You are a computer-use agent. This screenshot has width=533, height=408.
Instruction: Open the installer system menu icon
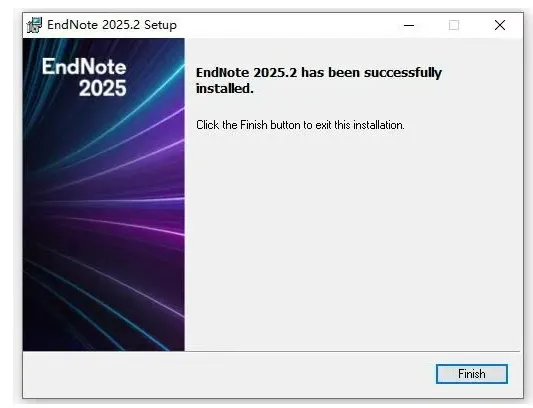tap(34, 25)
